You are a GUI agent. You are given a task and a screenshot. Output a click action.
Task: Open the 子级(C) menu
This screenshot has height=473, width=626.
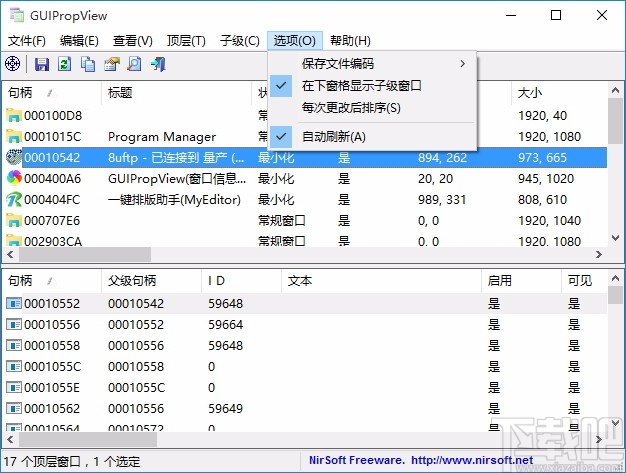[240, 40]
